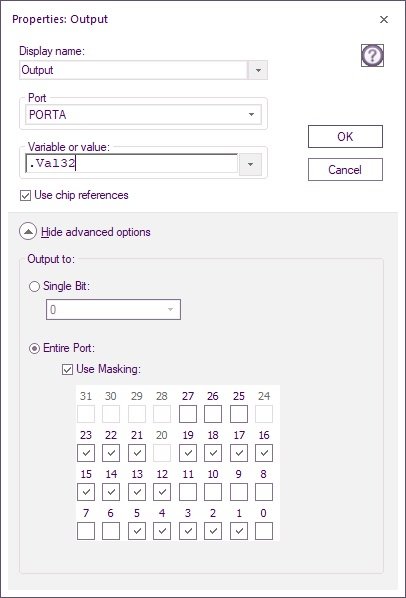
Task: Collapse advanced options with round arrow icon
Action: tap(28, 231)
